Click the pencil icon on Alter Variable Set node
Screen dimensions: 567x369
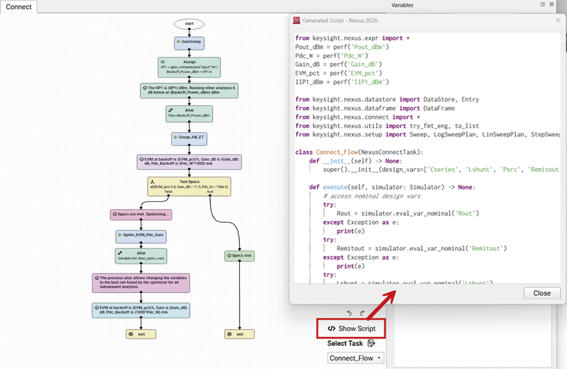coord(120,253)
